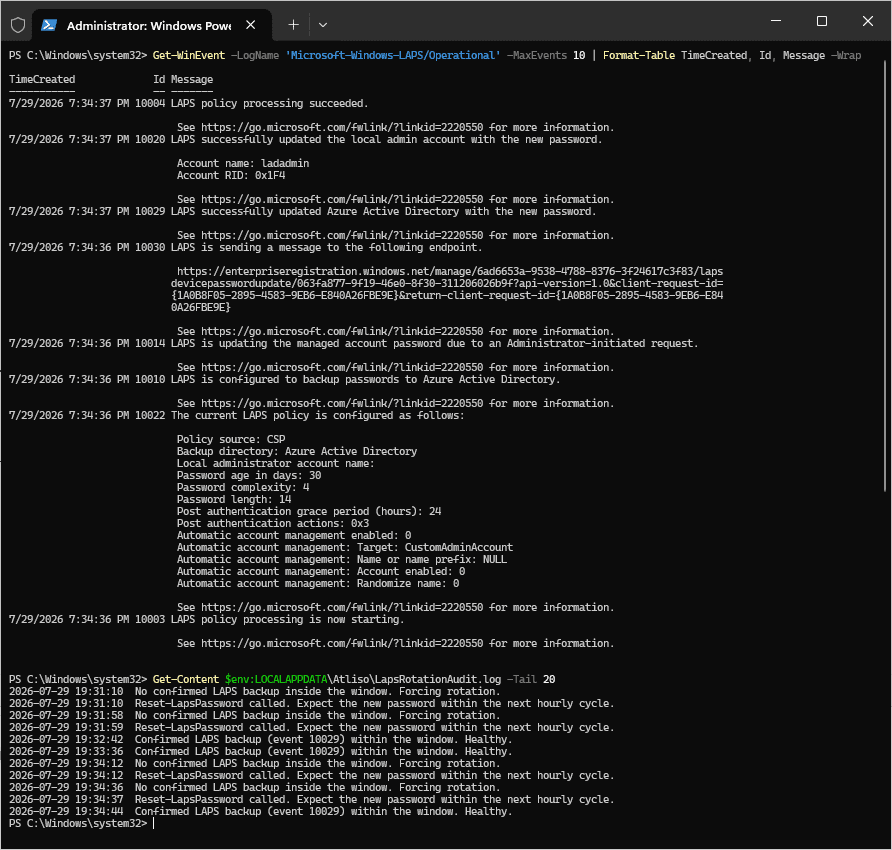Click log entry at 2026-07-29 19:31:58
This screenshot has width=892, height=850.
[x=254, y=716]
